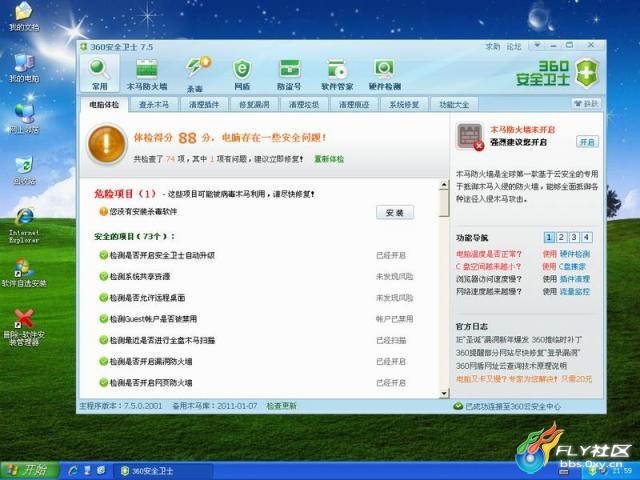Open the 网盾 shield icon
Screen dimensions: 640x480
point(242,73)
